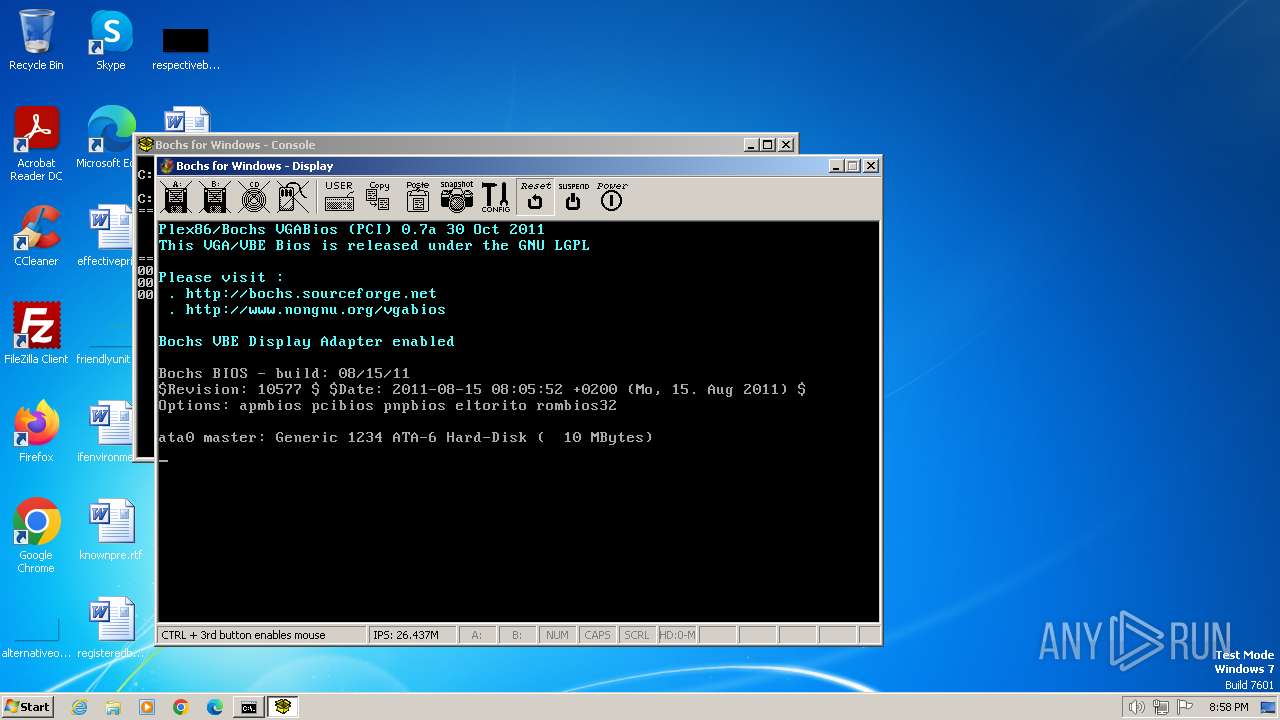Minimize the Bochs Display window
Viewport: 1280px width, 720px height.
(837, 166)
